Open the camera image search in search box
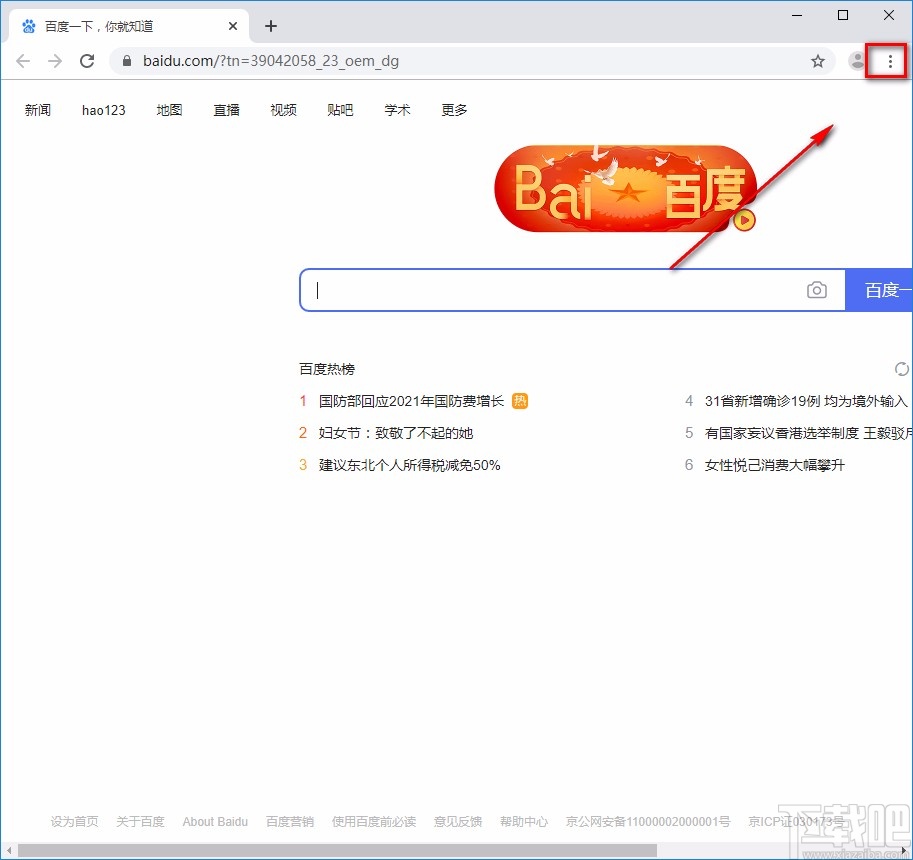Viewport: 913px width, 860px height. tap(817, 290)
